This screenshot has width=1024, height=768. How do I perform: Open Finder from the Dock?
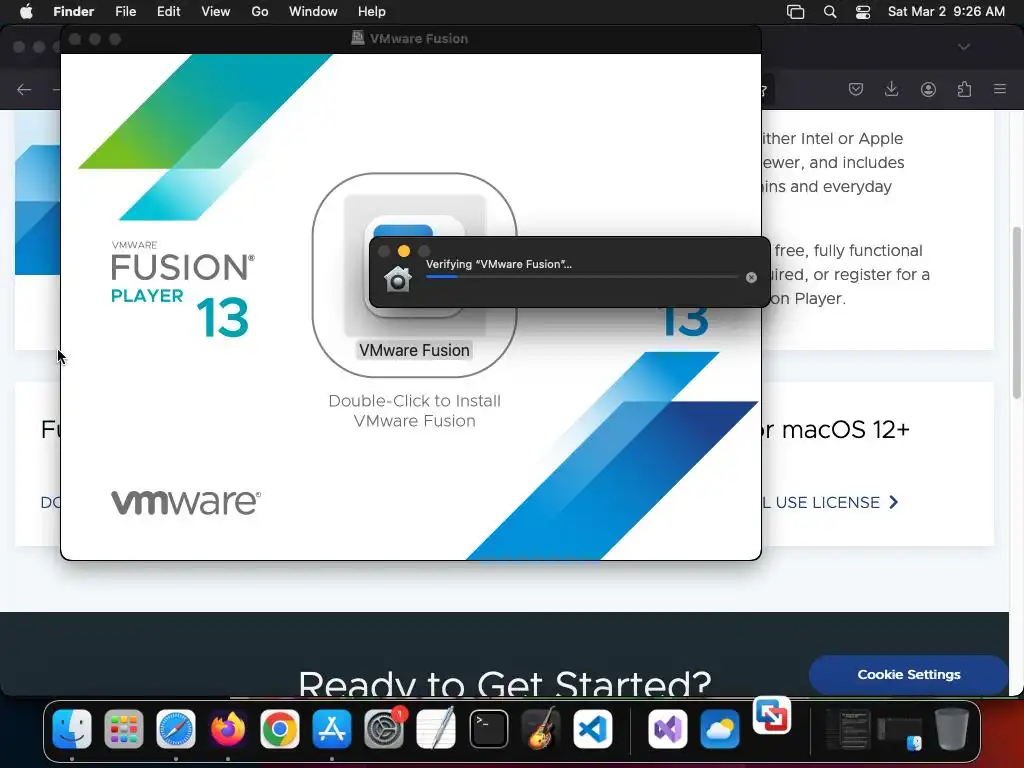(72, 728)
